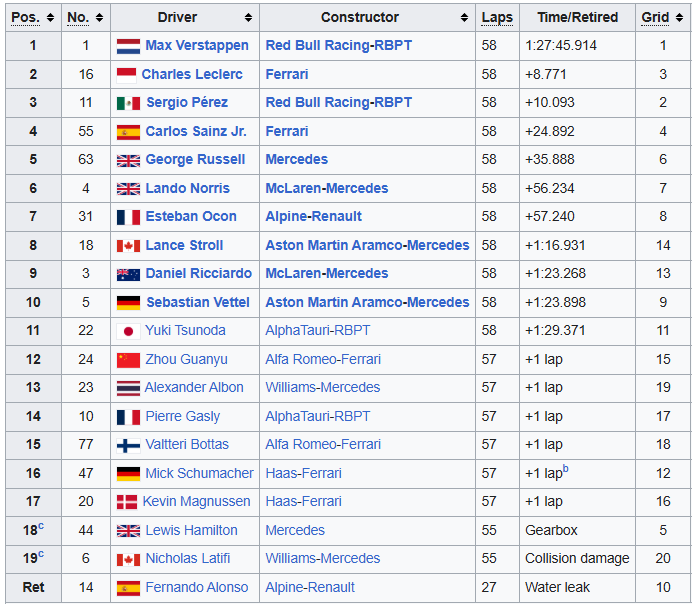
Task: Open the Pierre Gasly driver link
Action: point(183,416)
